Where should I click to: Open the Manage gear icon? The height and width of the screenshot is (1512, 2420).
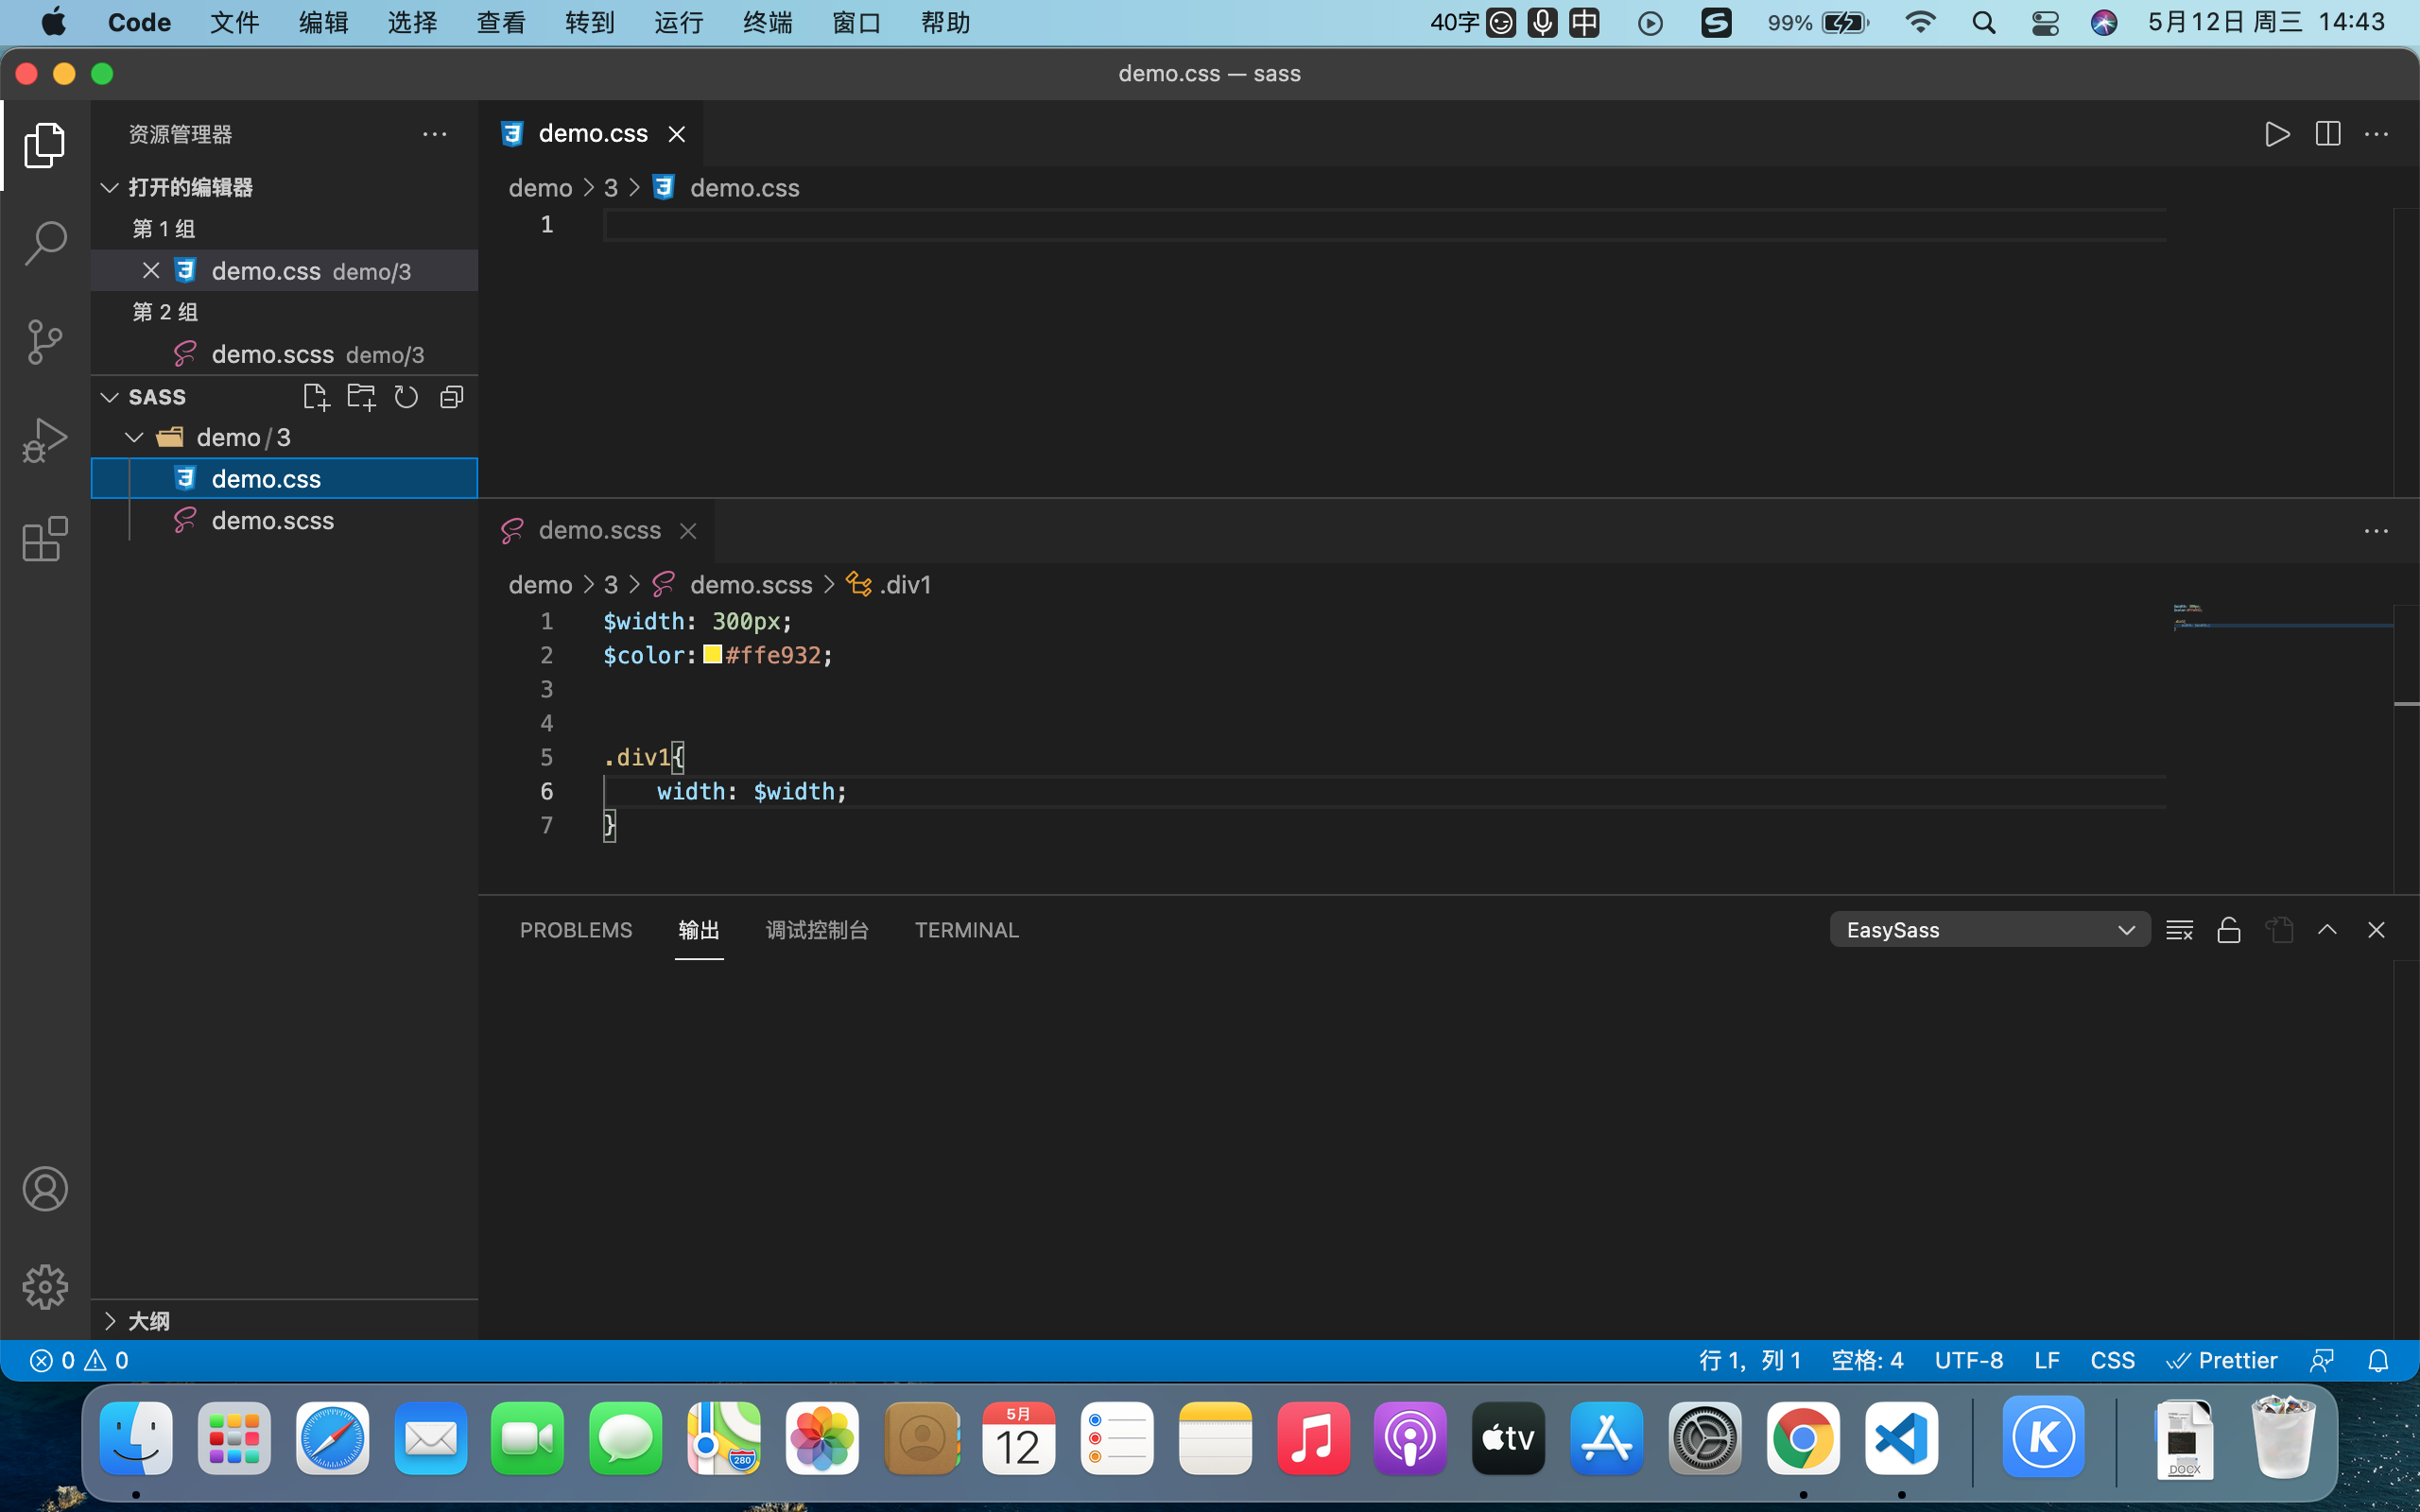click(x=45, y=1287)
